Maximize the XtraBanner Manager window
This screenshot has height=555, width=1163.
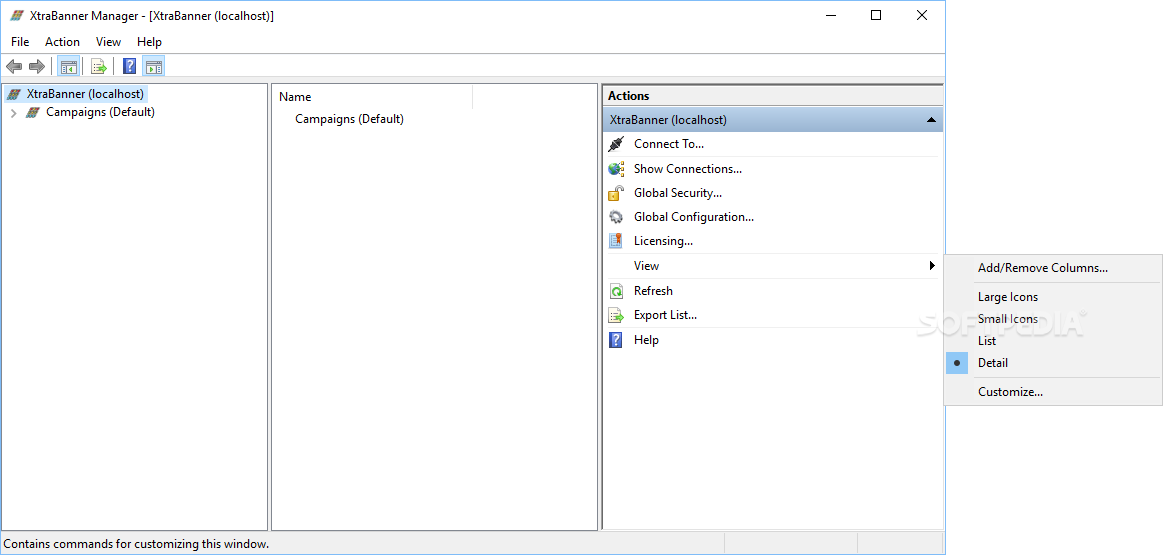[876, 15]
